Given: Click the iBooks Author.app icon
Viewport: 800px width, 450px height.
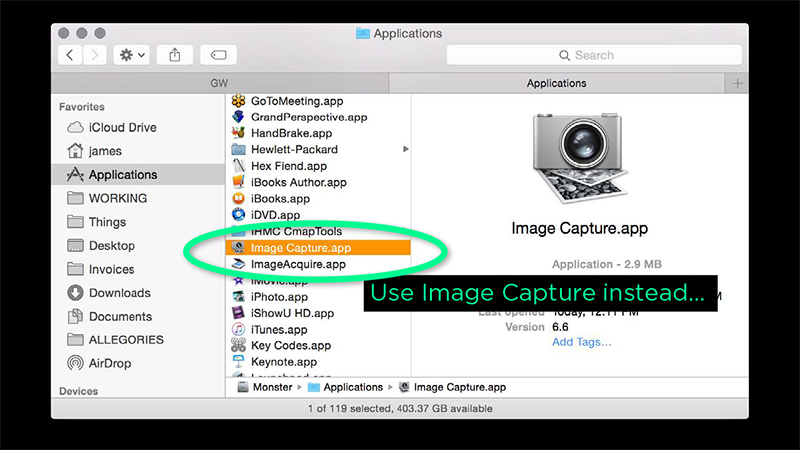Looking at the screenshot, I should 238,182.
